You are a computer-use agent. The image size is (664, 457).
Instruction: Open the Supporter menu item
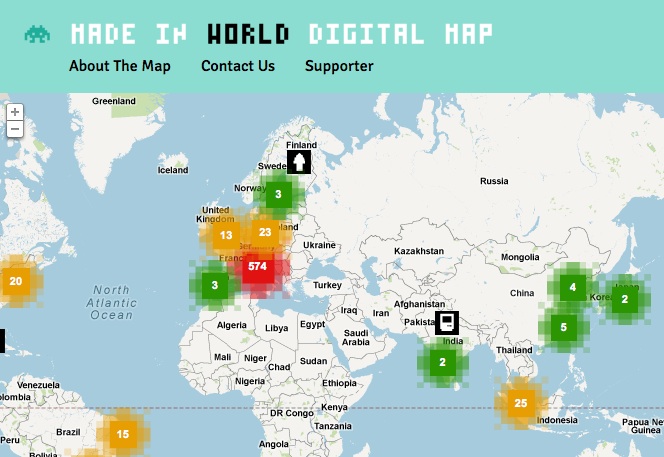pos(339,66)
